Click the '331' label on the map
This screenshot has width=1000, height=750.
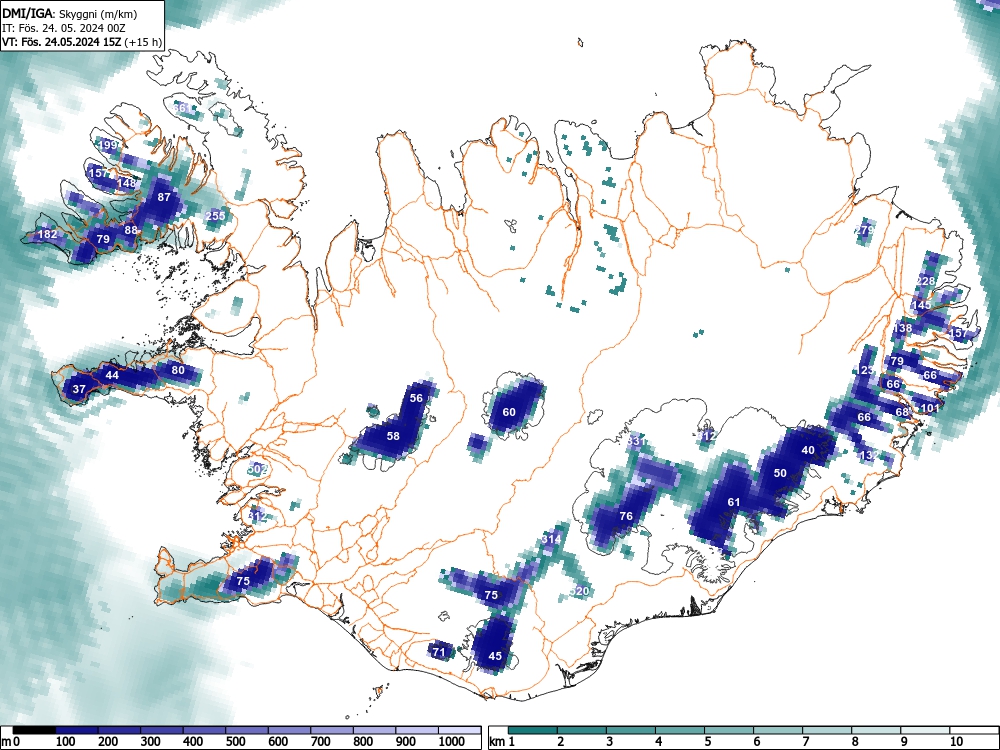636,441
